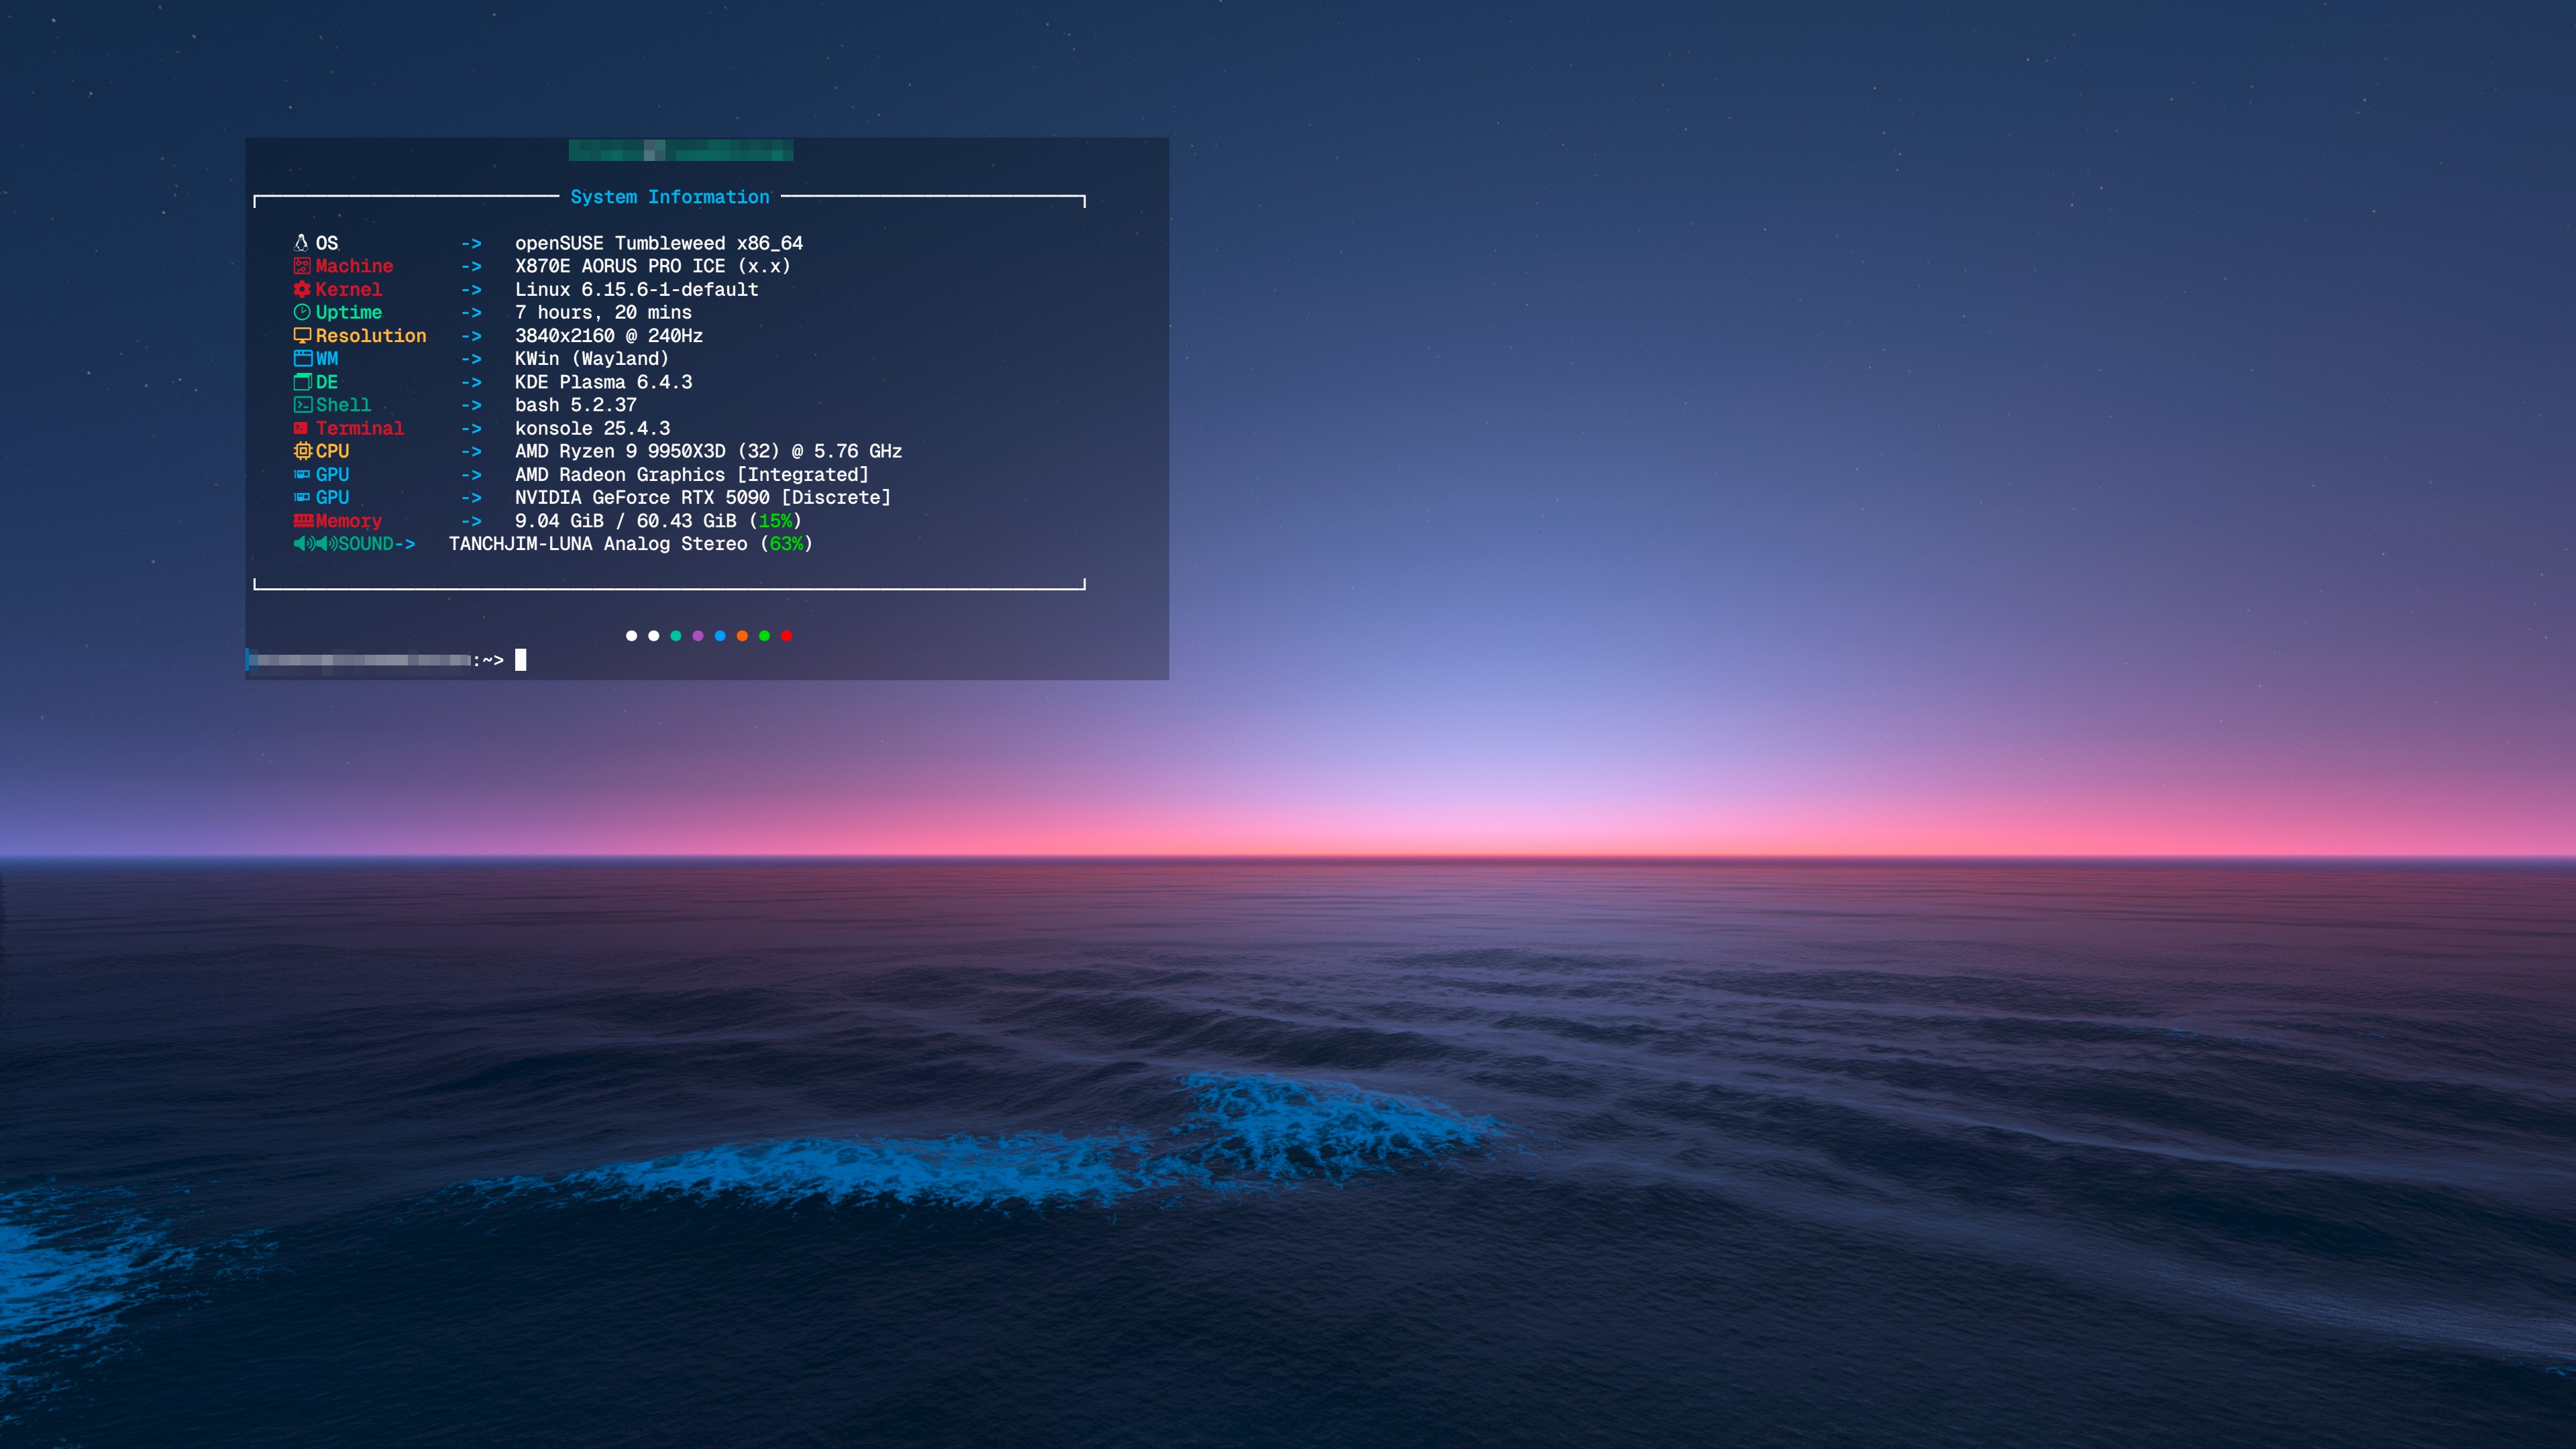
Task: Click the clock icon beside Uptime
Action: 301,312
